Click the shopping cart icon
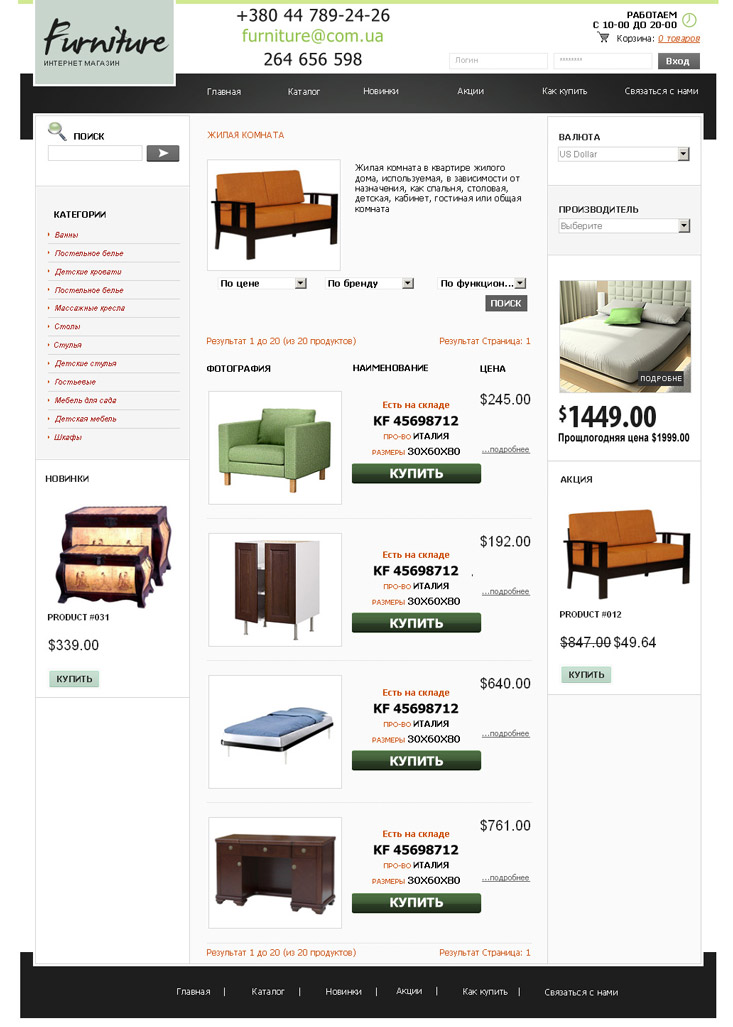 603,38
